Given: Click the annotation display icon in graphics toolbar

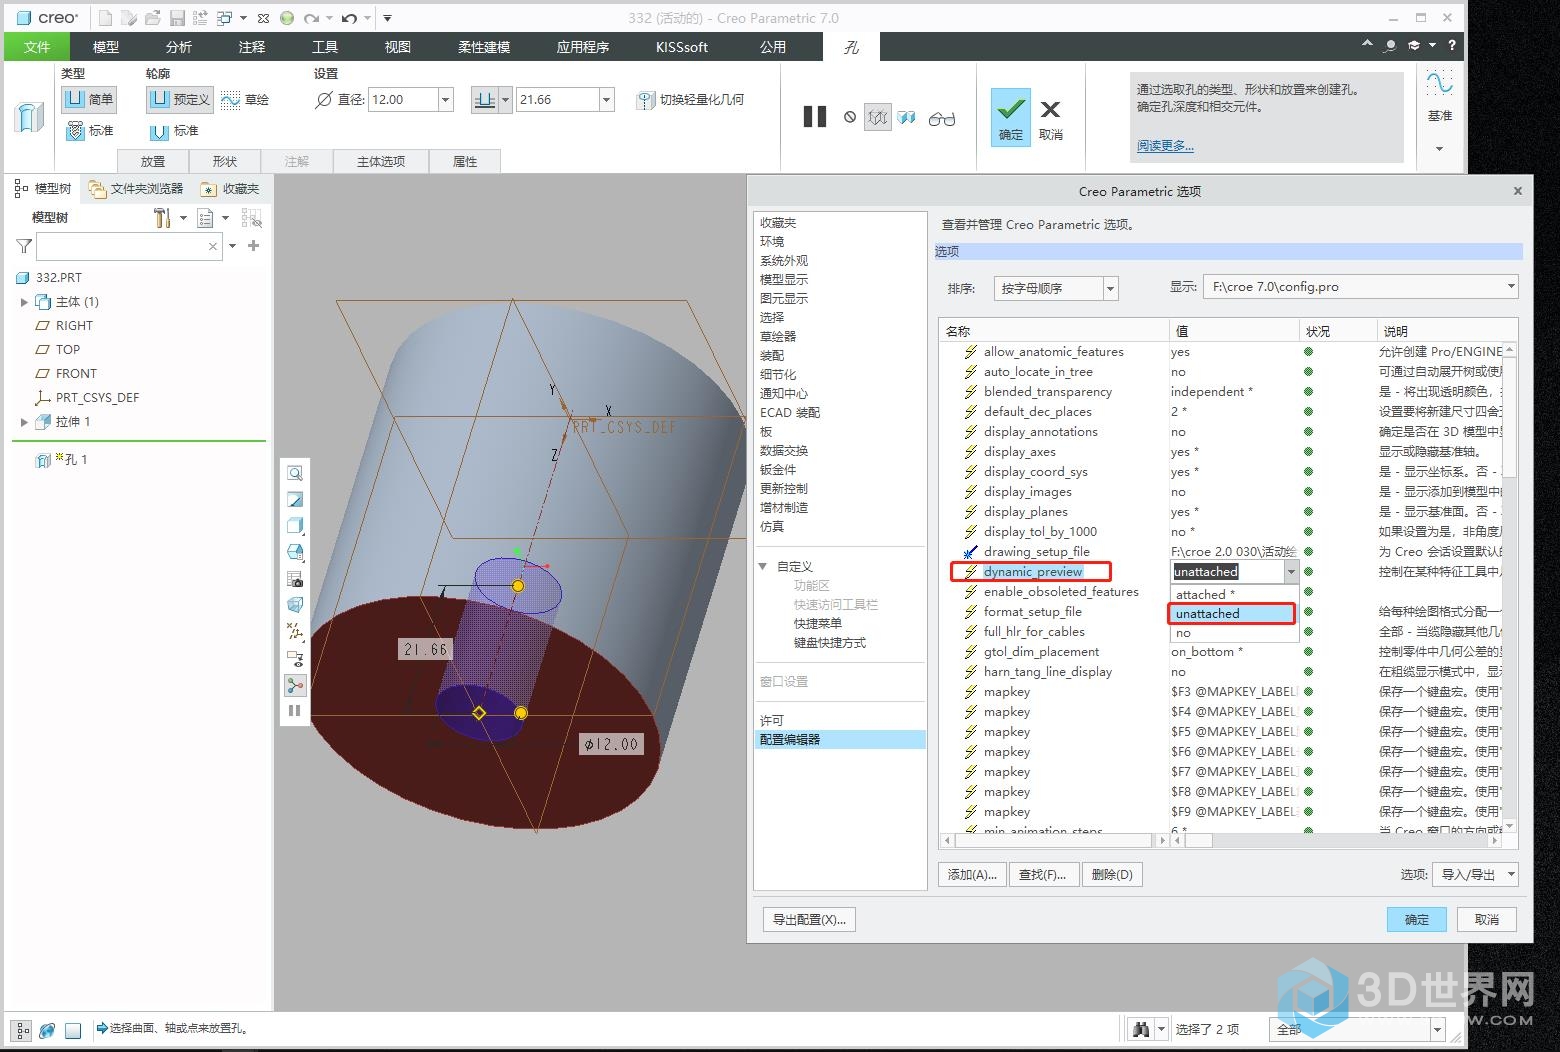Looking at the screenshot, I should point(295,659).
